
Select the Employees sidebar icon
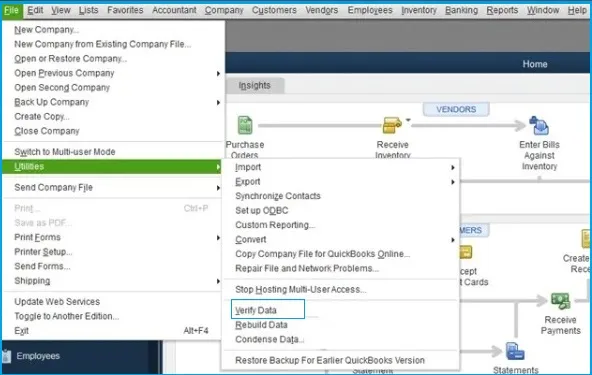point(6,356)
